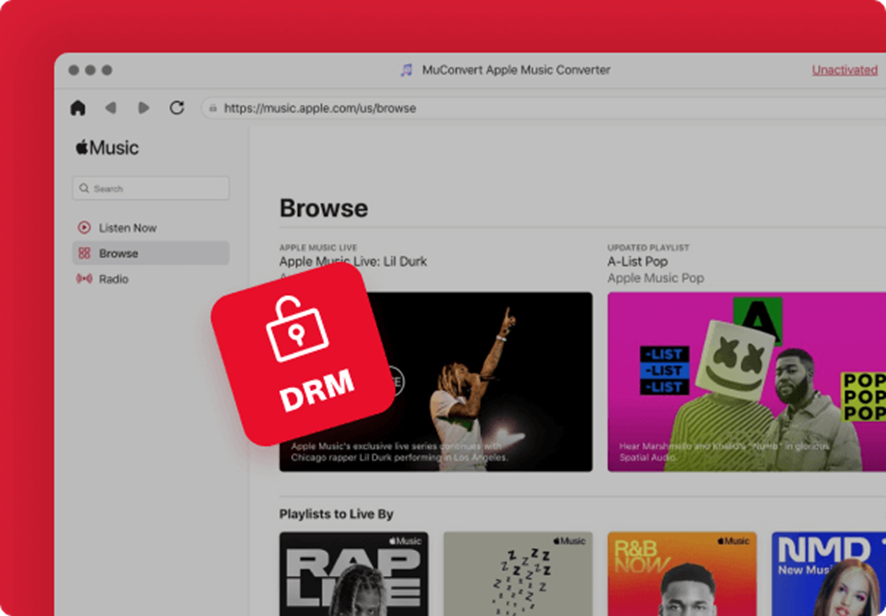Open Radio in the sidebar
Viewport: 886px width, 616px height.
click(151, 279)
